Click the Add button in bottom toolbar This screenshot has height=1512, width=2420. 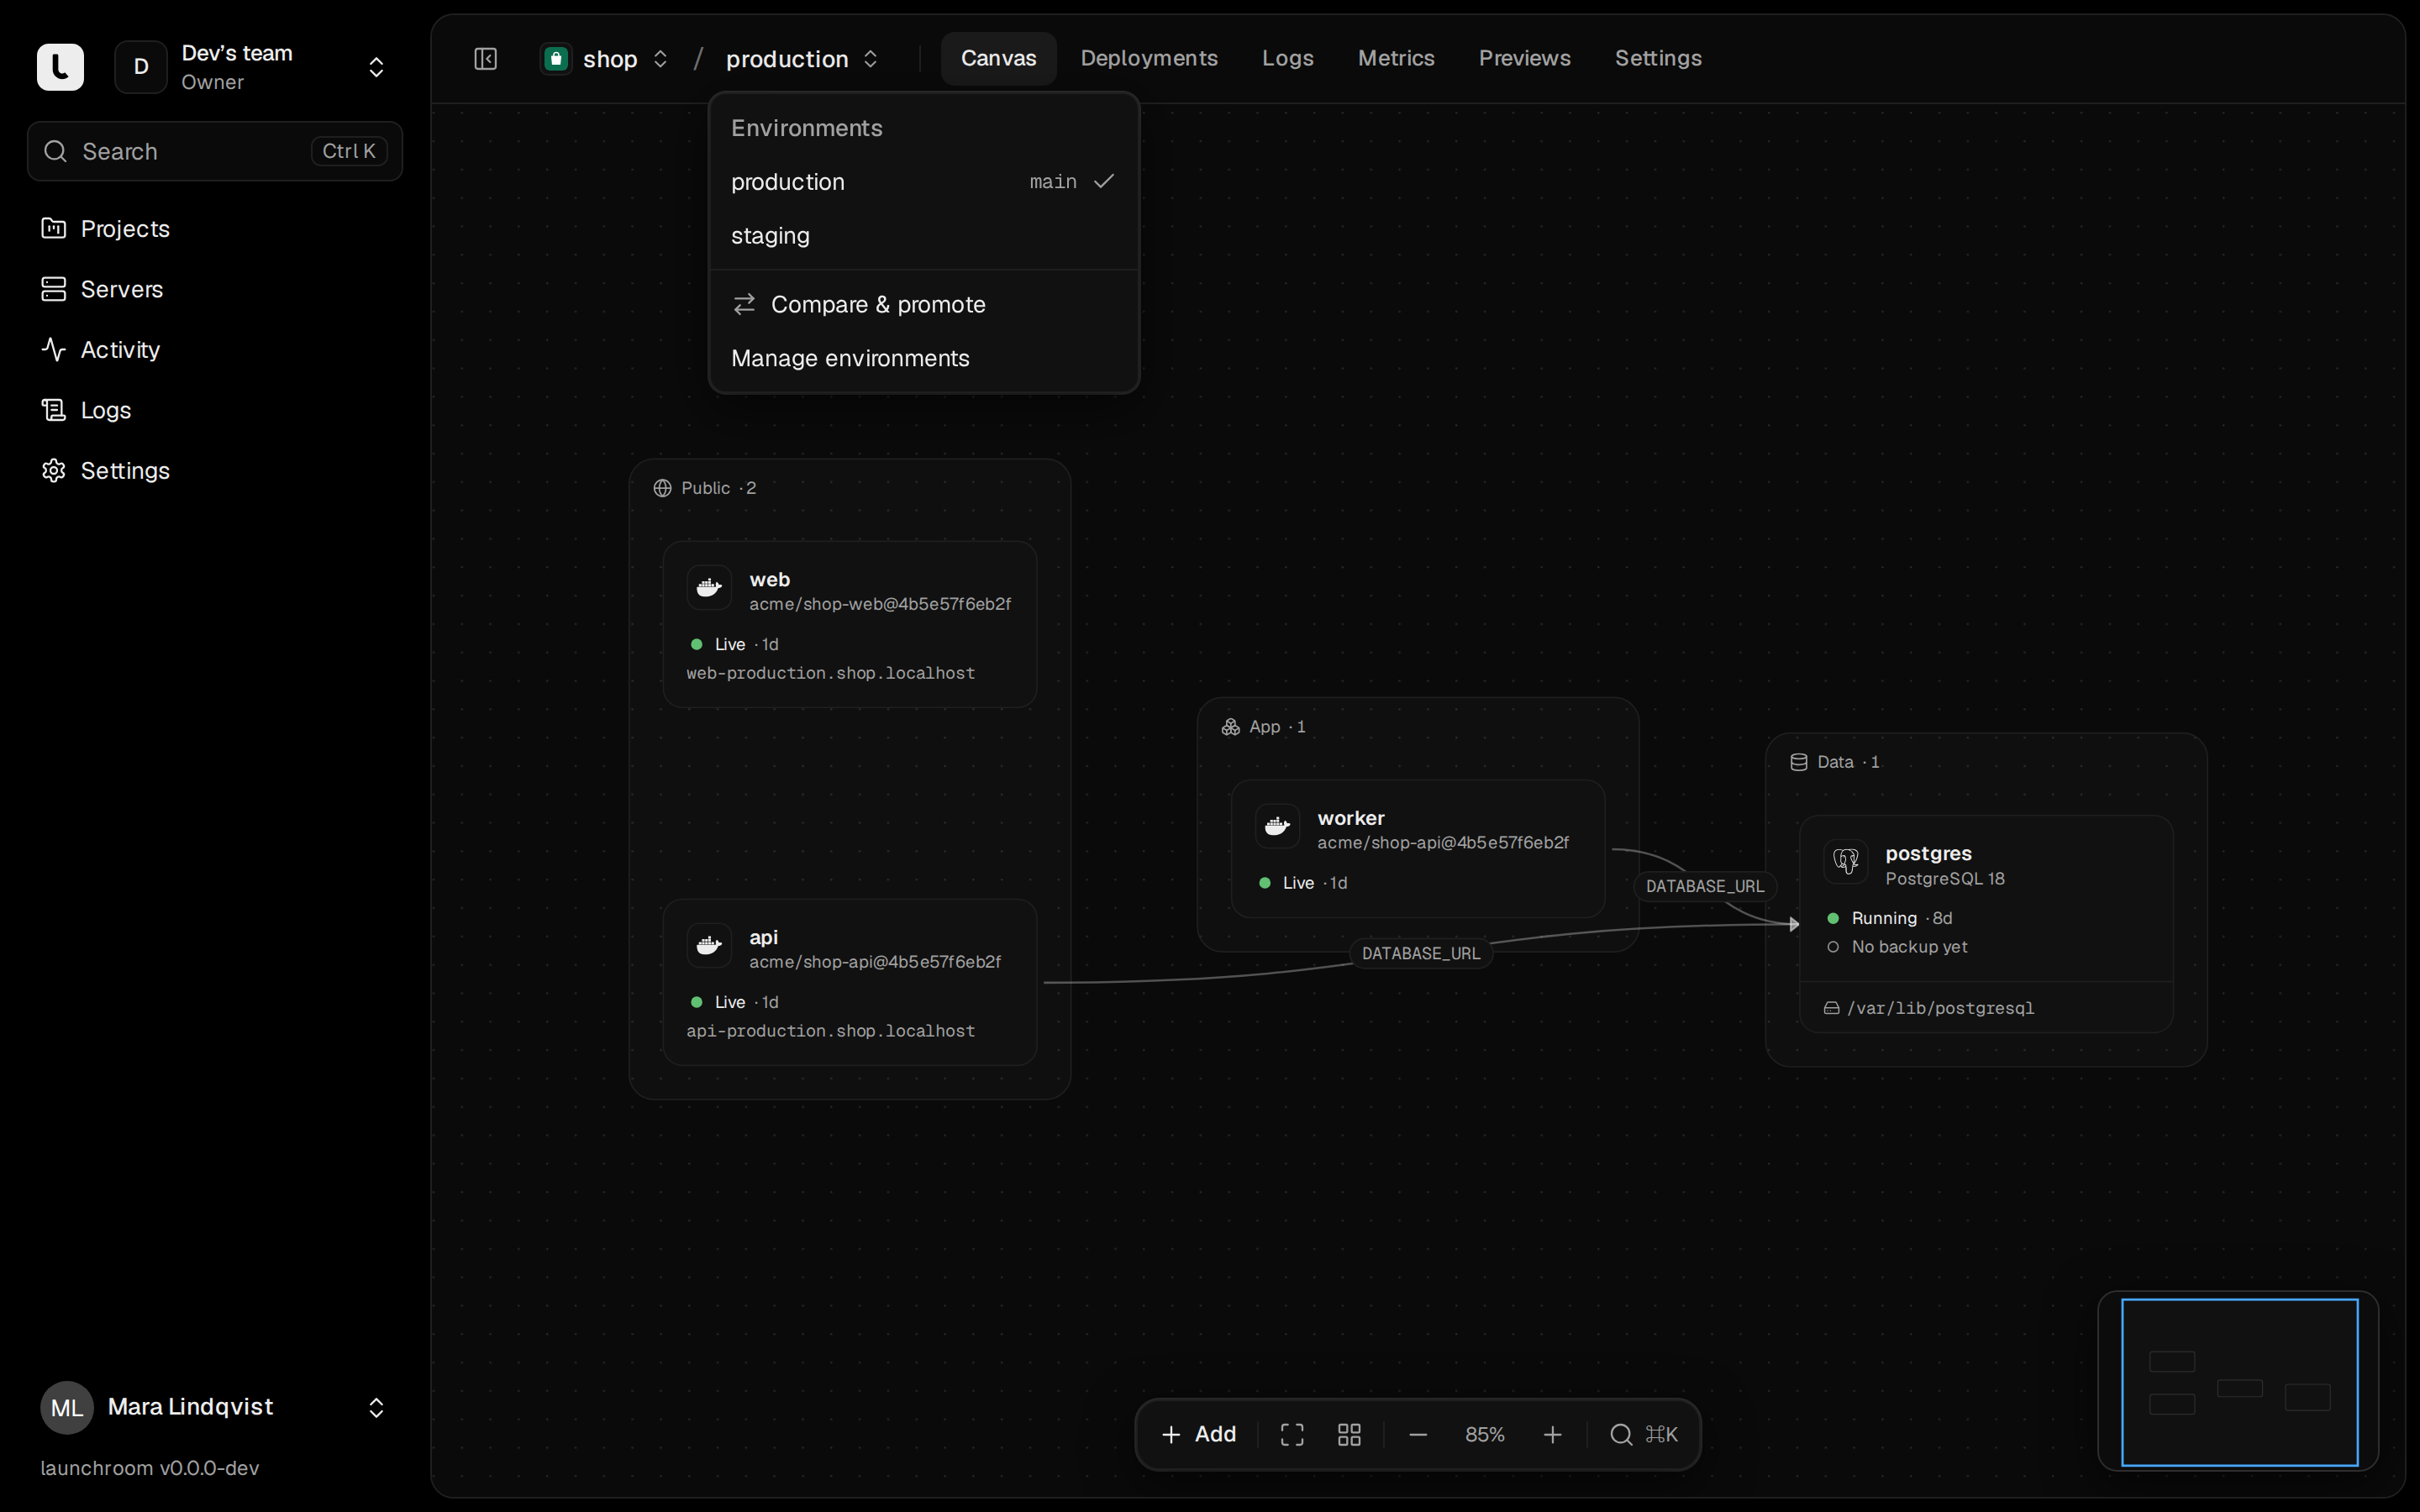(x=1199, y=1435)
